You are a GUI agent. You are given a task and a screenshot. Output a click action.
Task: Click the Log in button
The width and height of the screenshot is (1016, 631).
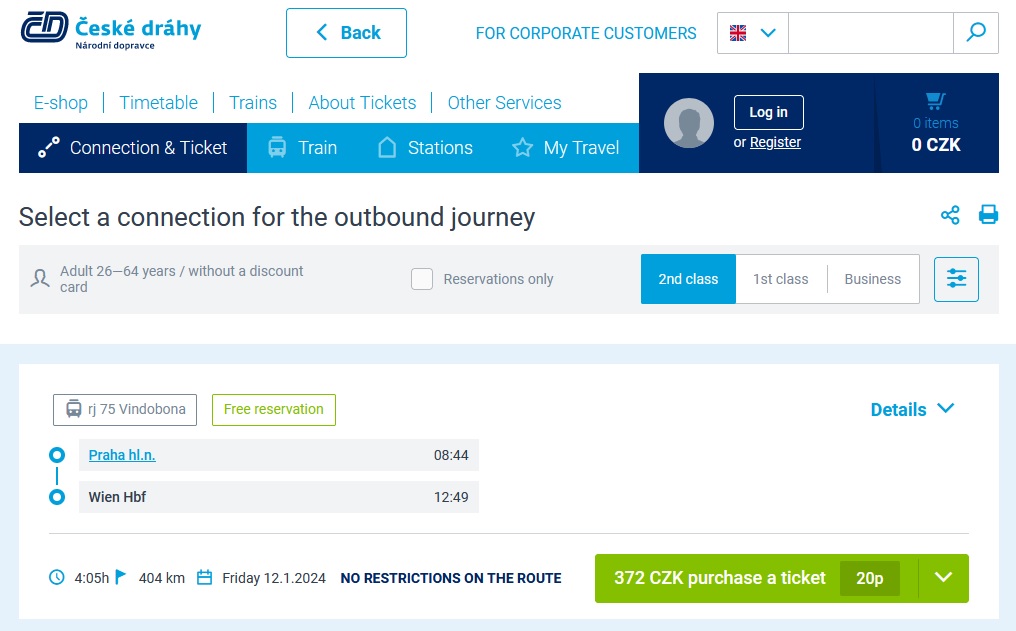768,112
